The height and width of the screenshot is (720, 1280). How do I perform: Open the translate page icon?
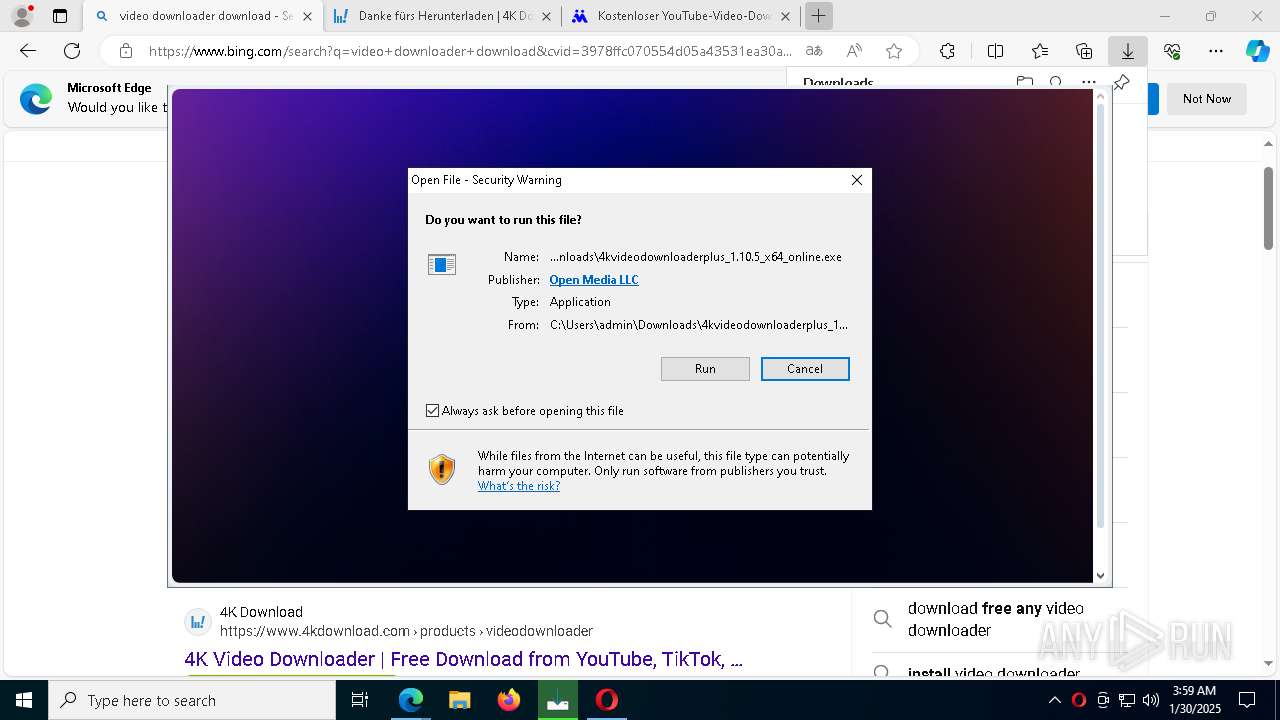click(x=815, y=51)
